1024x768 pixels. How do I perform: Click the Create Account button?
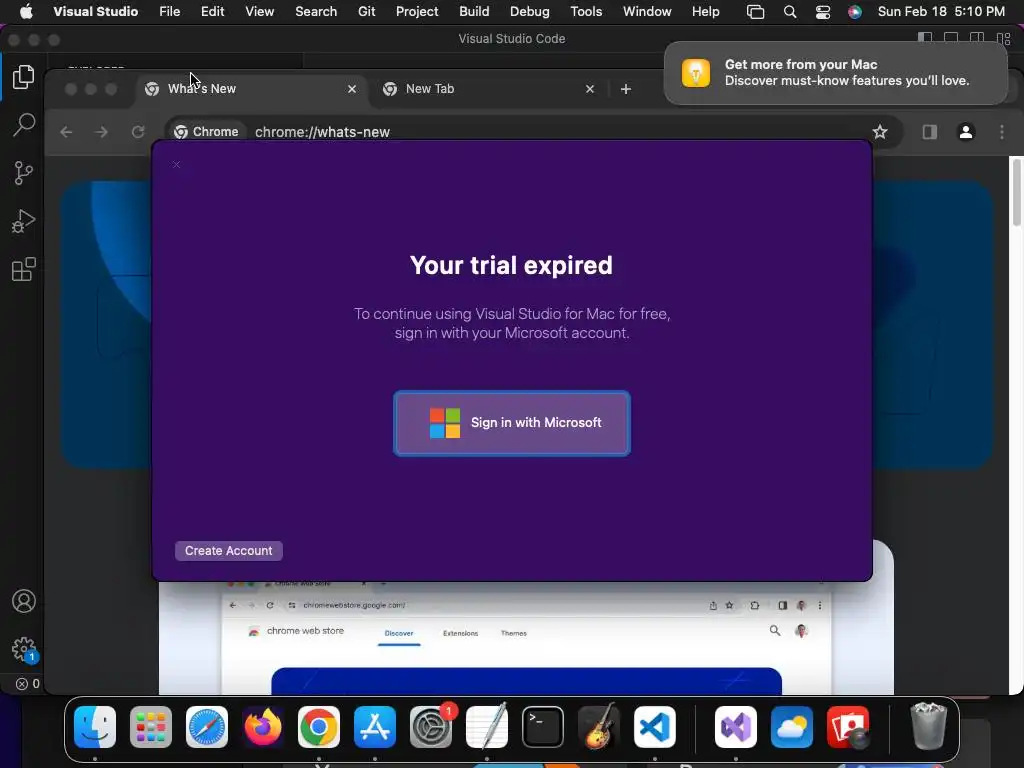point(229,551)
